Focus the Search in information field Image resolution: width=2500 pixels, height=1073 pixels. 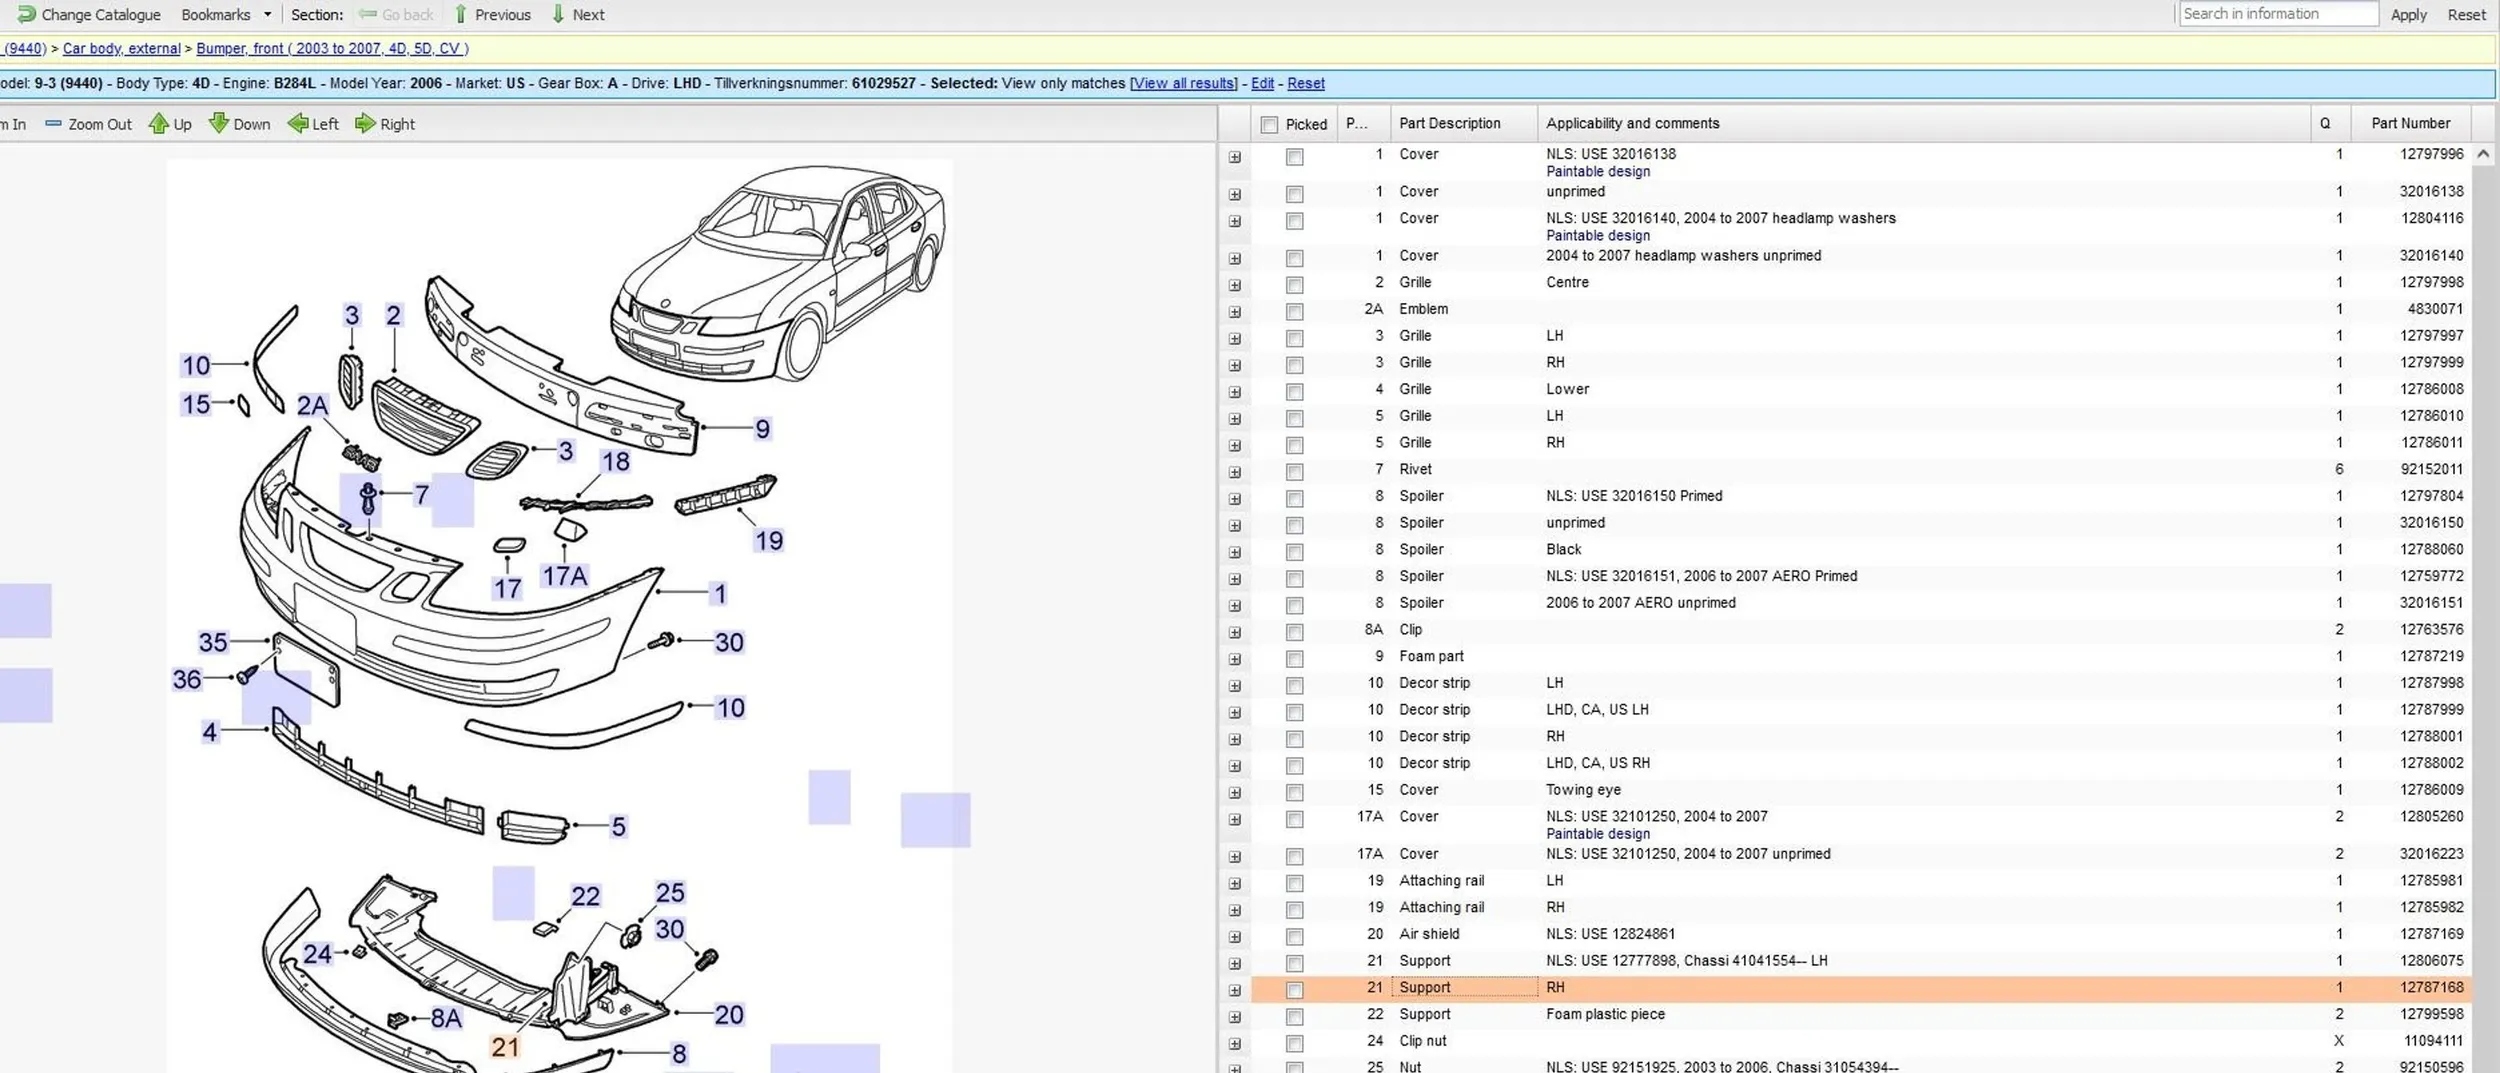click(x=2277, y=14)
